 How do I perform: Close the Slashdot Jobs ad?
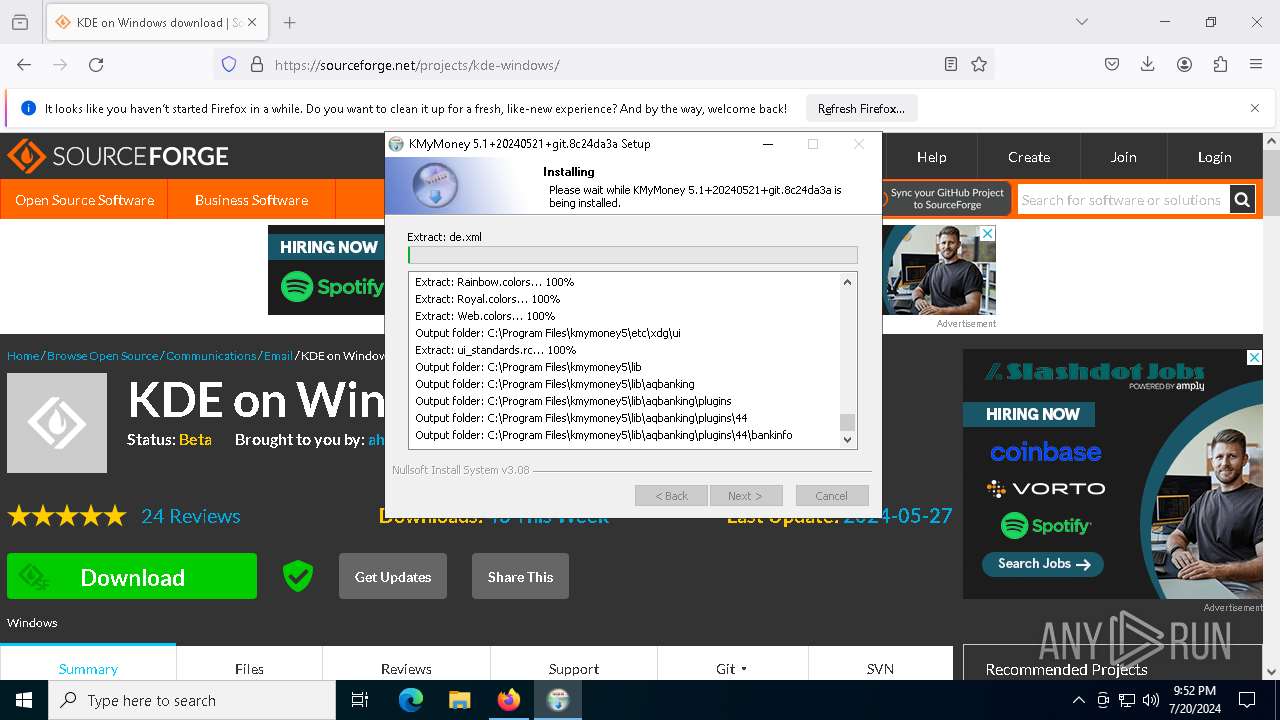point(1254,357)
